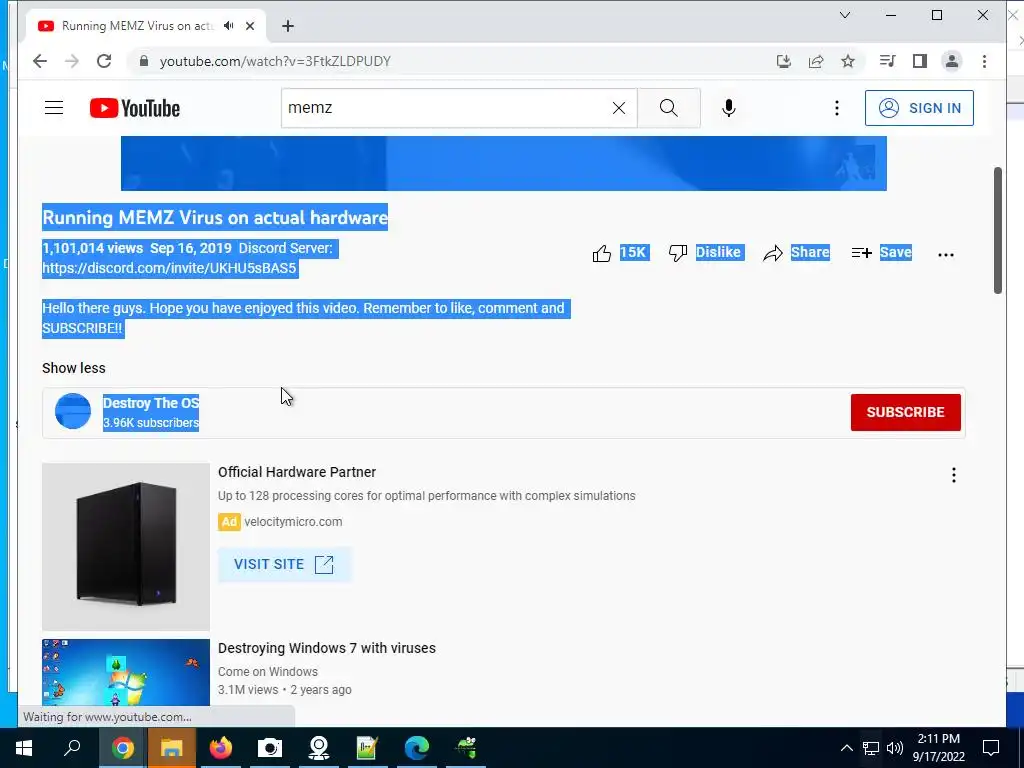Click the install app icon in address bar
Image resolution: width=1024 pixels, height=768 pixels.
[x=784, y=61]
